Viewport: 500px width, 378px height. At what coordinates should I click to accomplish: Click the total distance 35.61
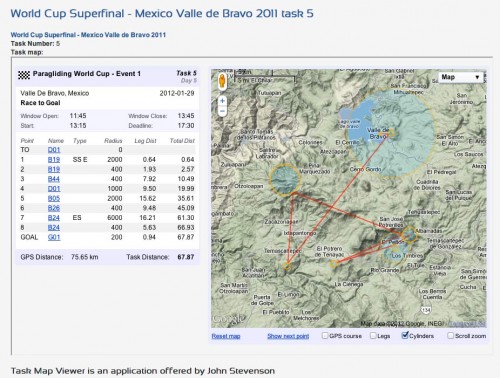(x=186, y=198)
